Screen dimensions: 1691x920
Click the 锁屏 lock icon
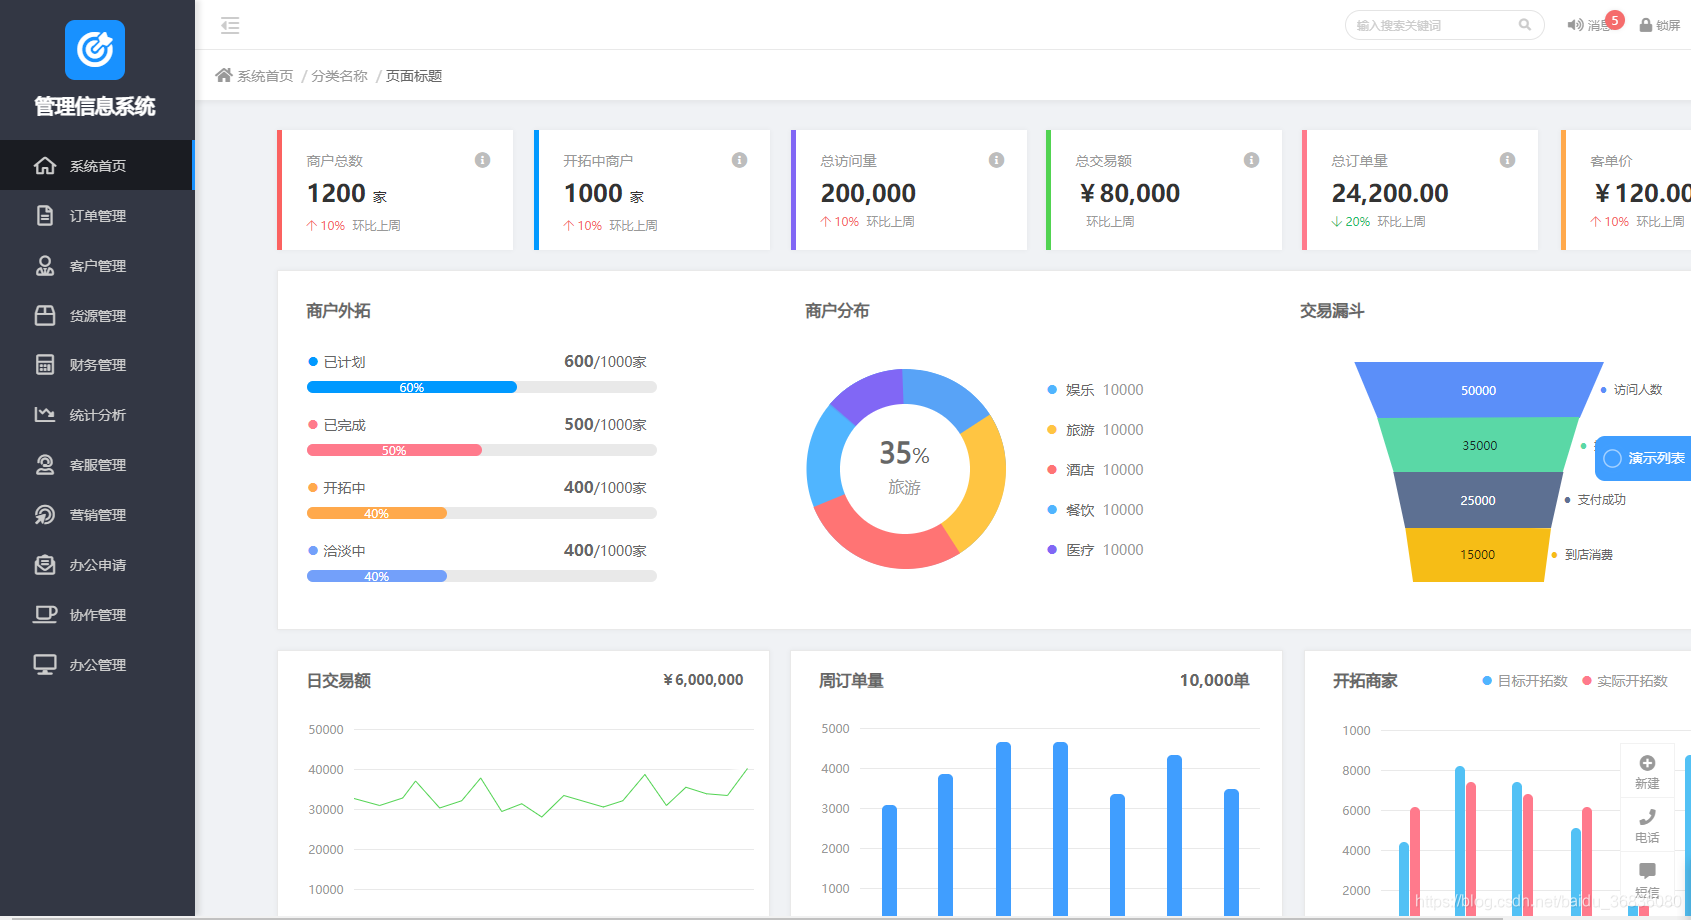pyautogui.click(x=1646, y=25)
